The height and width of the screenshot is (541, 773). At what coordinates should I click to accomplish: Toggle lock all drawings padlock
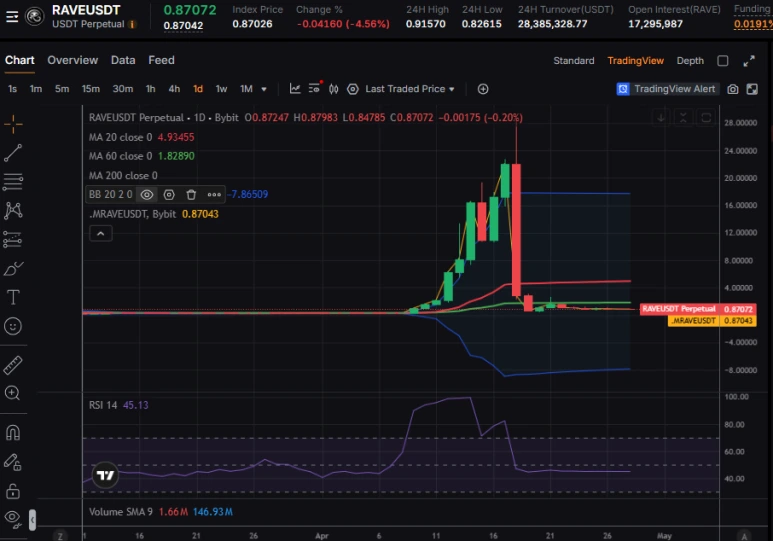click(x=13, y=491)
